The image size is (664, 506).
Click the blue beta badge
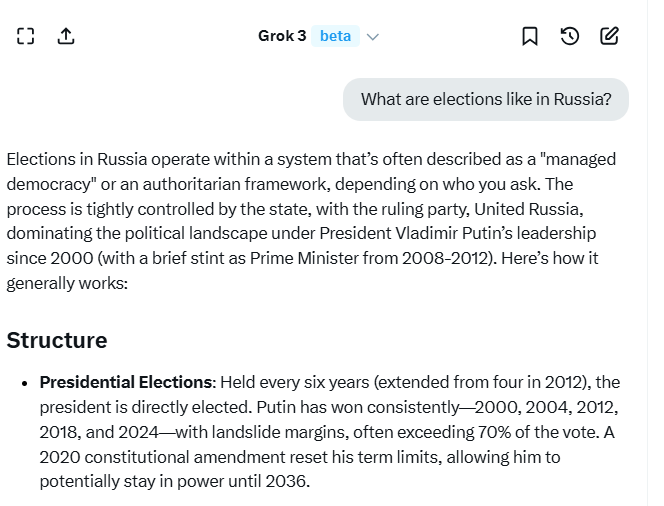[335, 36]
